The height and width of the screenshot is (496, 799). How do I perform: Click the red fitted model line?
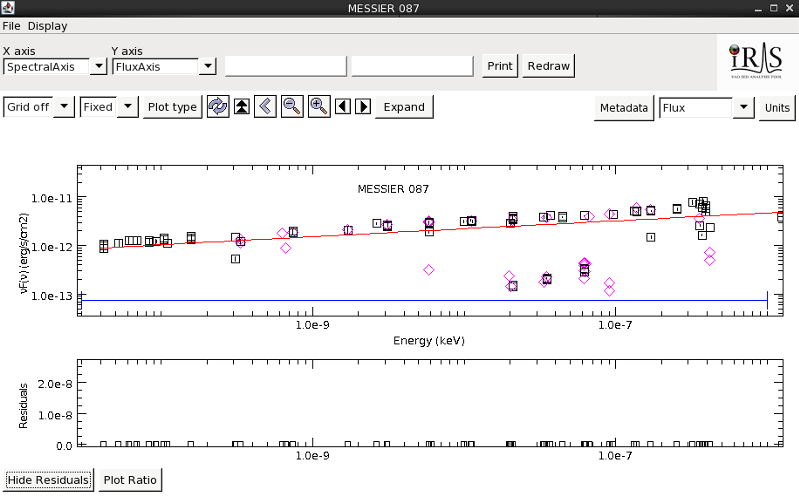[441, 230]
